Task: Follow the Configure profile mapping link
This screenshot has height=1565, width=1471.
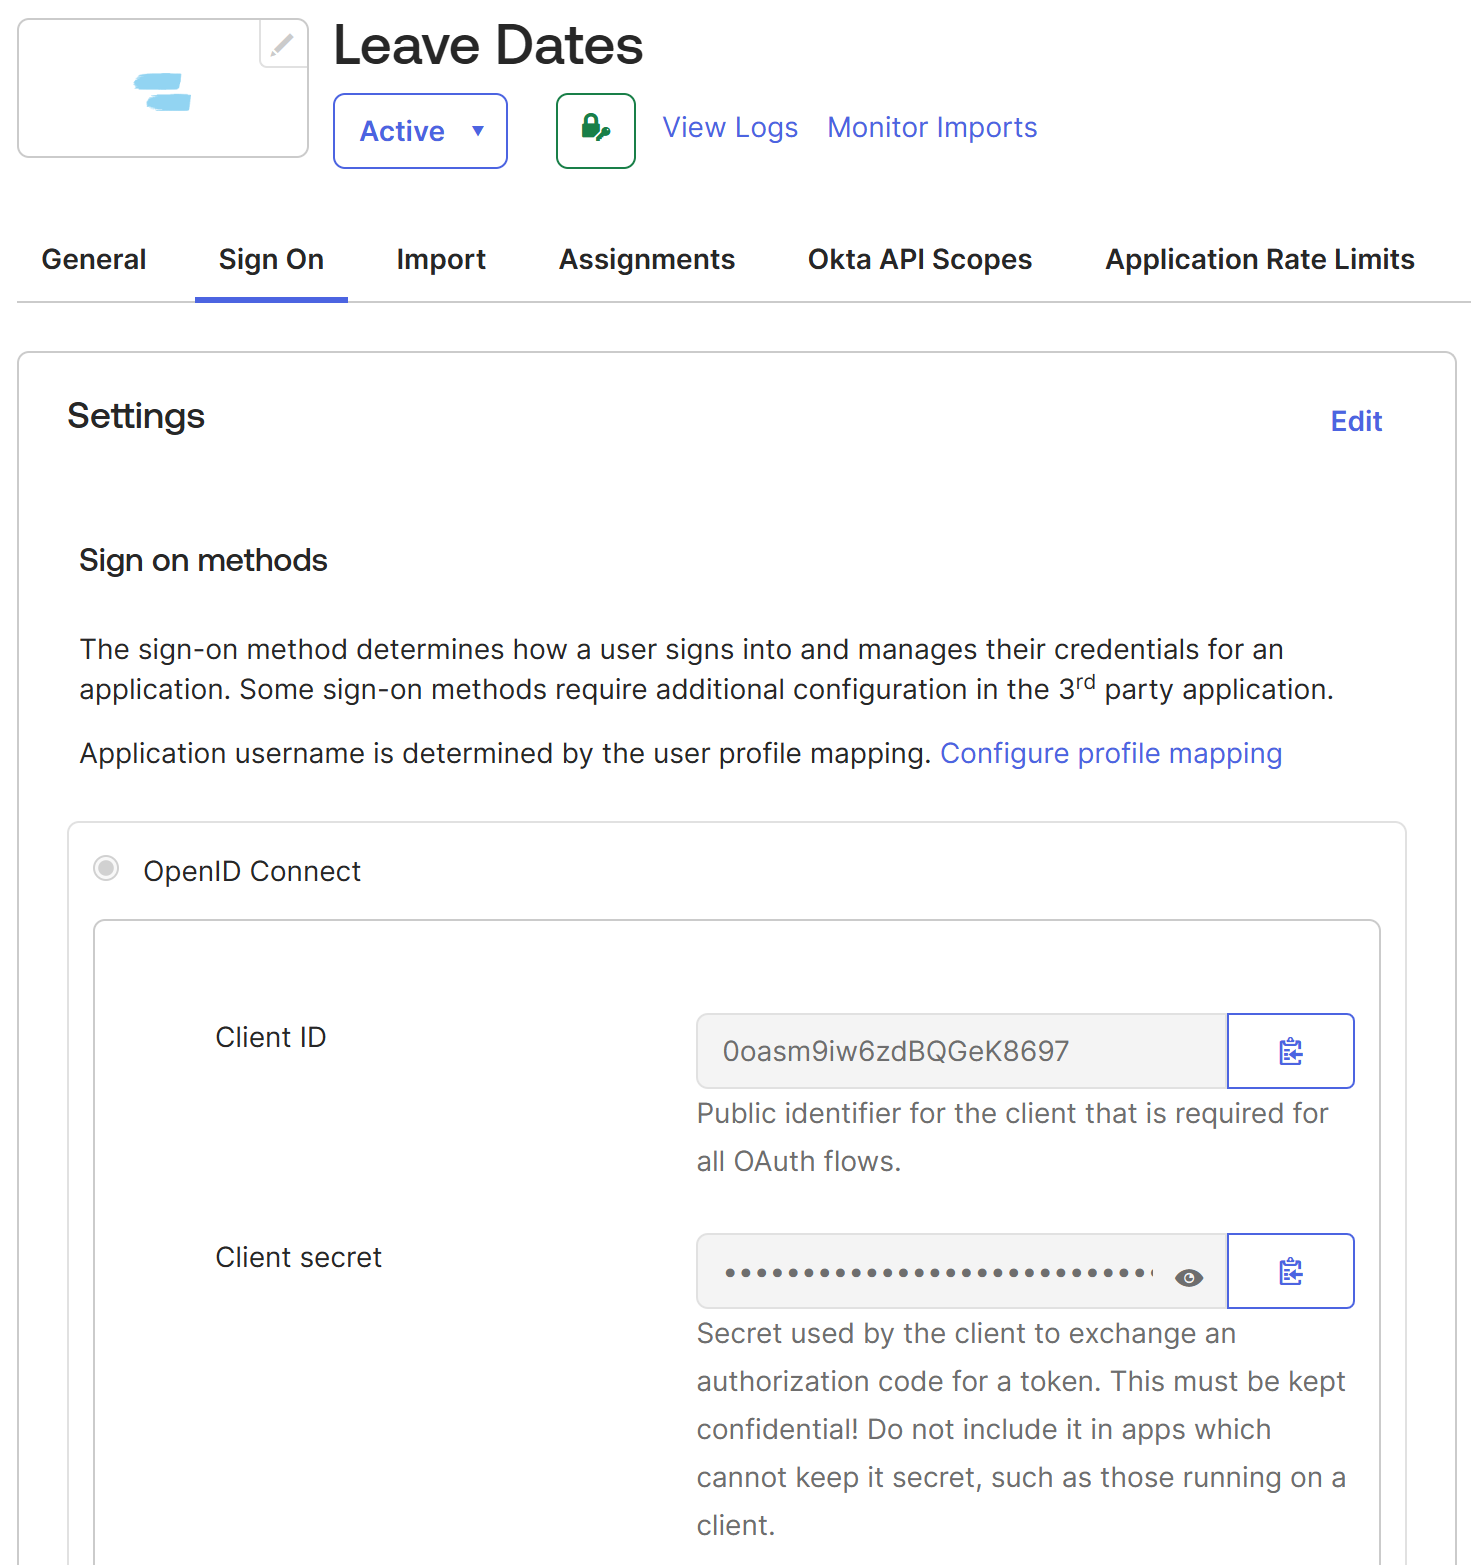Action: [x=1111, y=754]
